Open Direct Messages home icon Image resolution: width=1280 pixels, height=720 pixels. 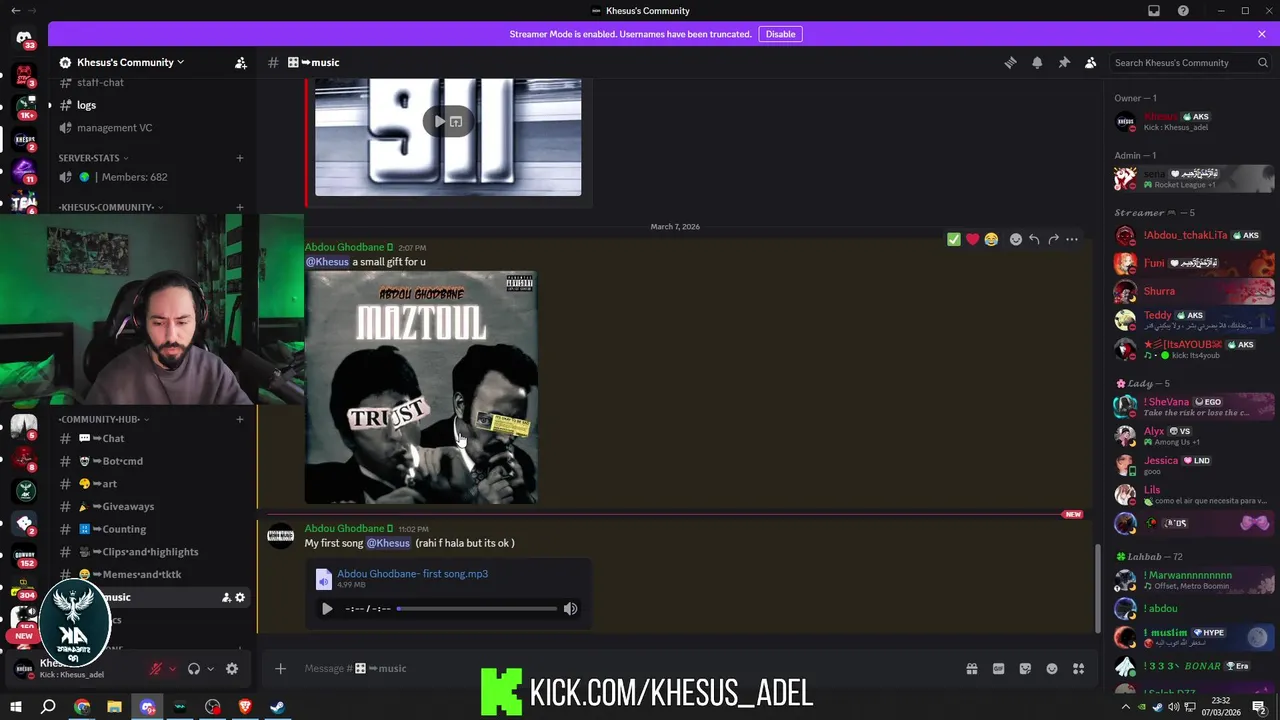pyautogui.click(x=24, y=39)
